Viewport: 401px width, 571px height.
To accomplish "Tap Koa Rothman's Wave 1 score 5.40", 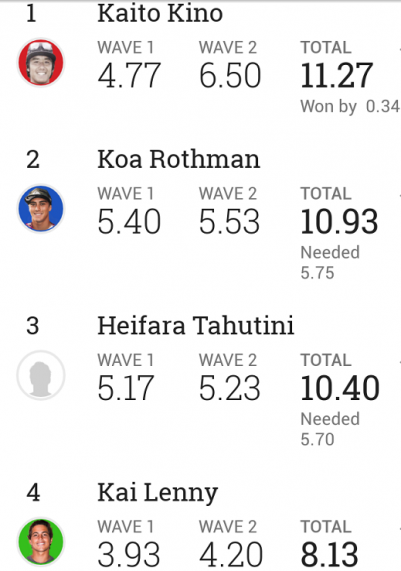I will 129,221.
